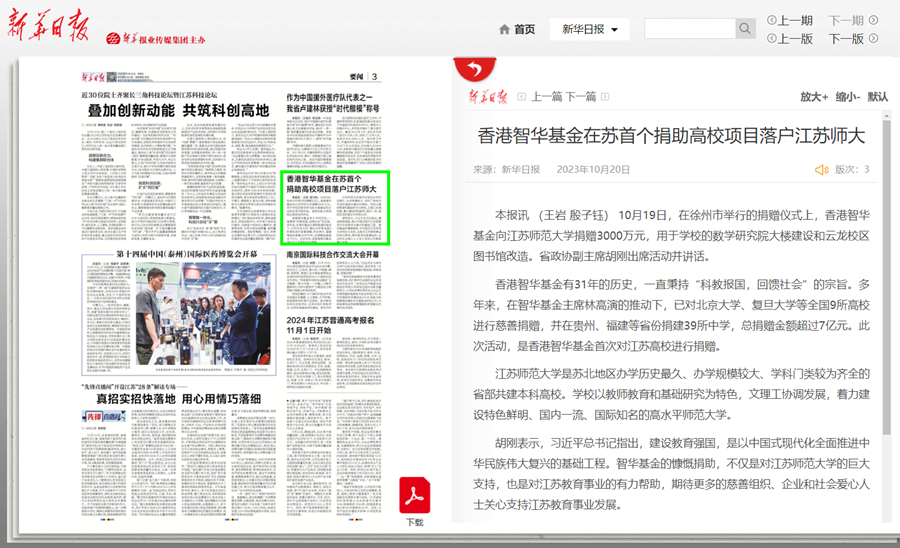Shrink article text with 缩小-

tap(847, 97)
